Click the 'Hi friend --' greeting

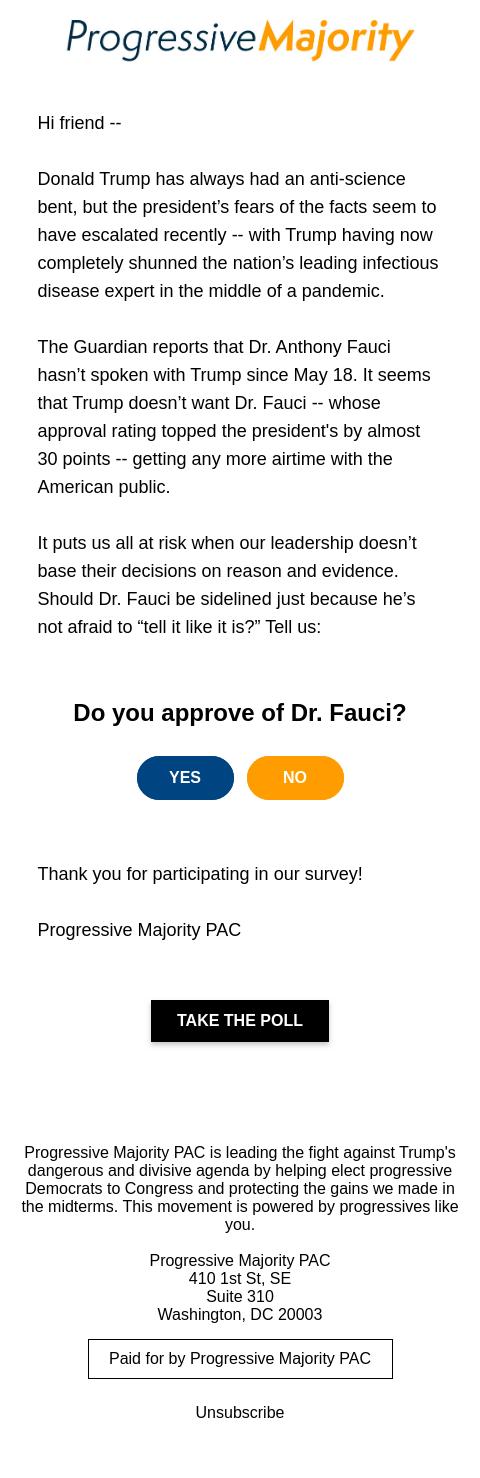point(79,123)
